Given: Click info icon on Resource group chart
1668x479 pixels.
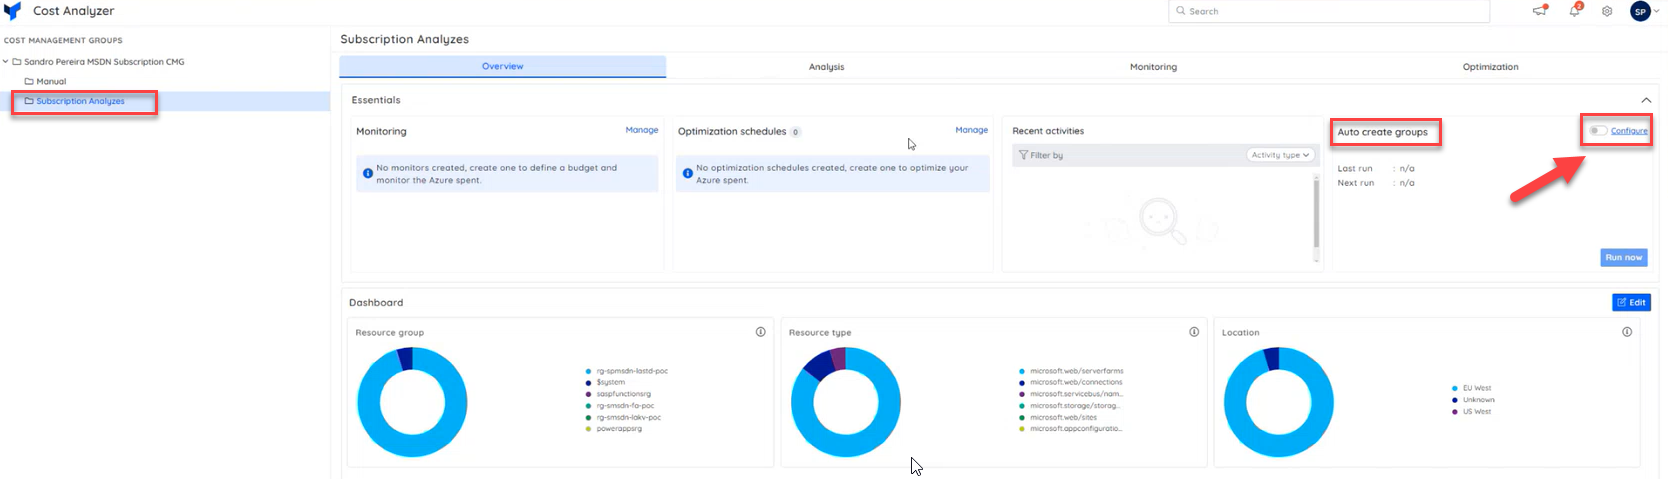Looking at the screenshot, I should 760,332.
